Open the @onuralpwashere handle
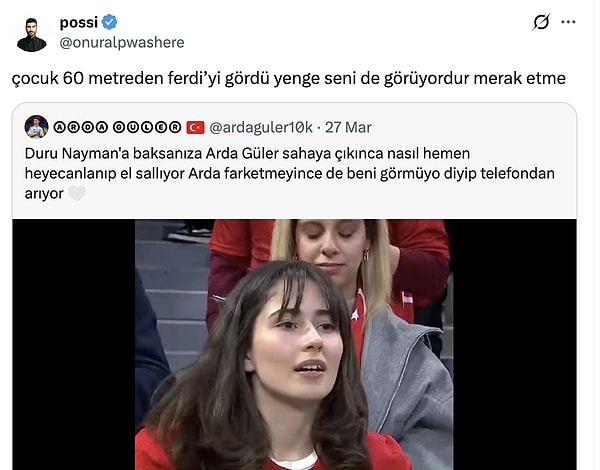600x470 pixels. (122, 42)
